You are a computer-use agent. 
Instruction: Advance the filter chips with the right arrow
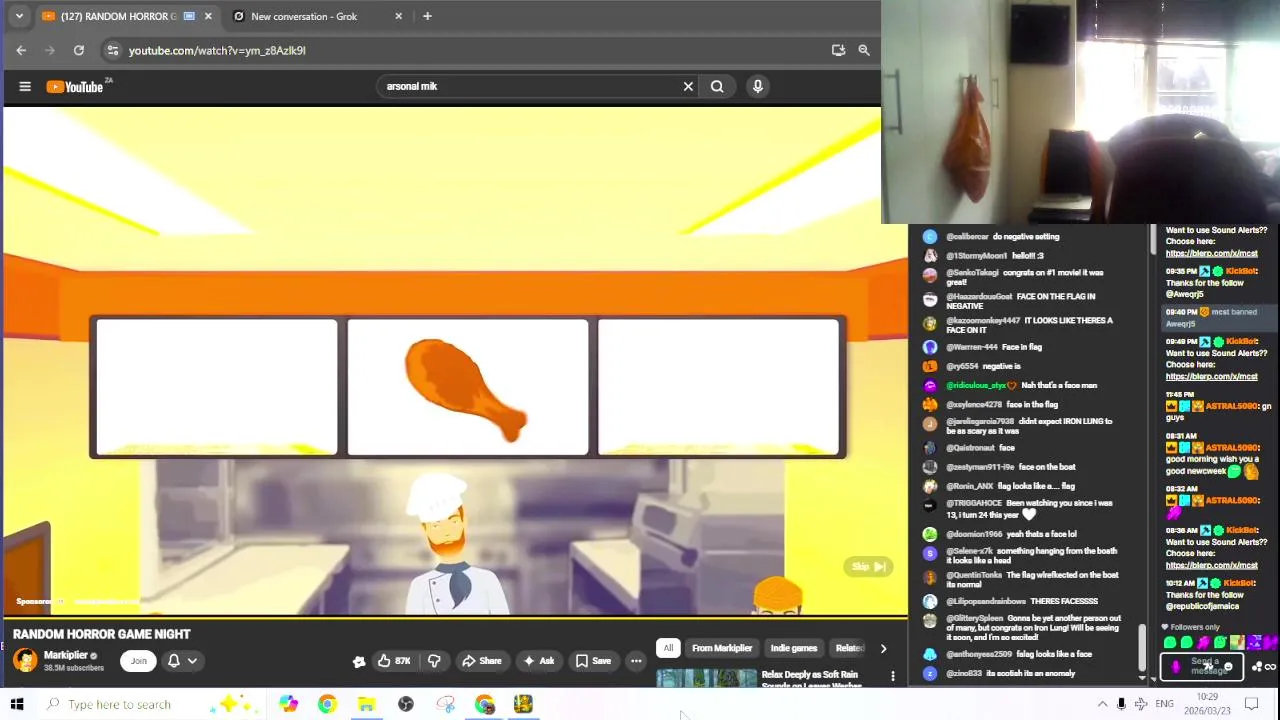click(883, 648)
